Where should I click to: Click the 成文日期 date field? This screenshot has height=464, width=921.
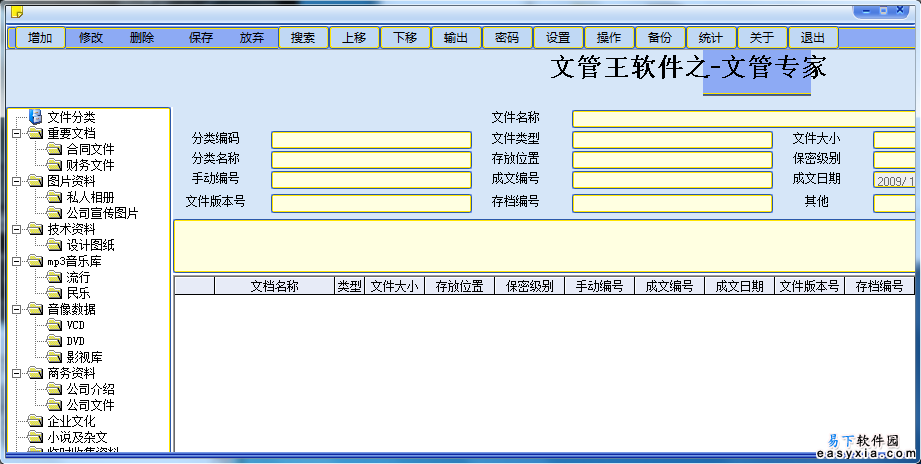pyautogui.click(x=896, y=180)
